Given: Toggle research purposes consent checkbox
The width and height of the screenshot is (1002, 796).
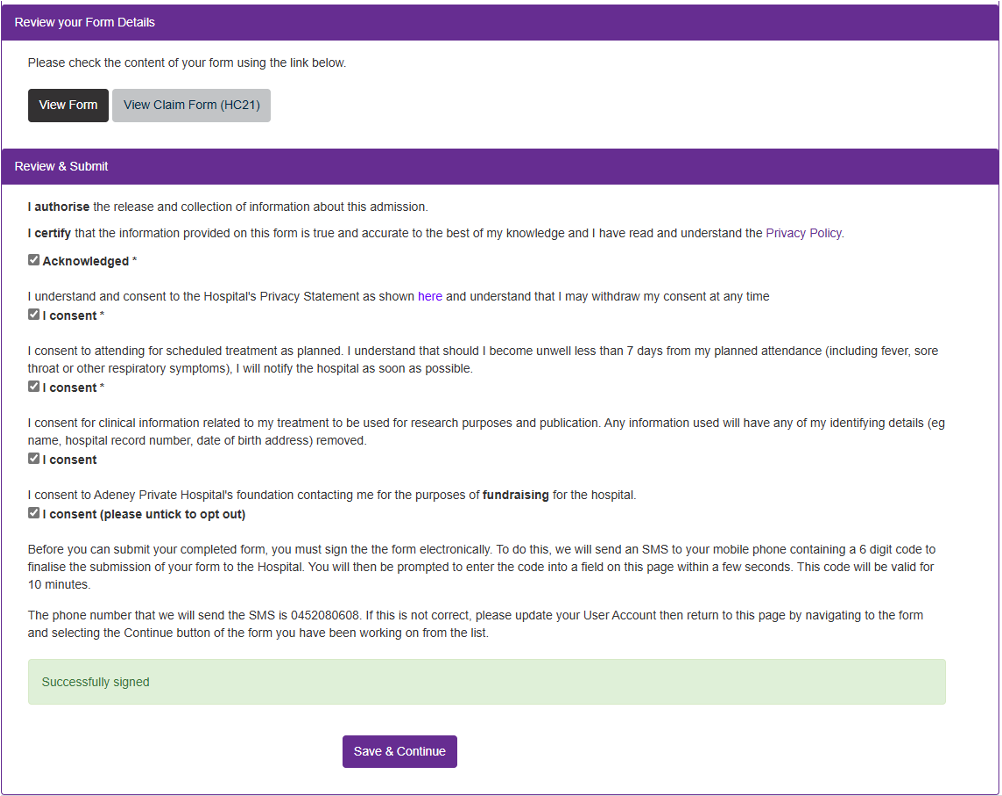Looking at the screenshot, I should click(x=34, y=459).
